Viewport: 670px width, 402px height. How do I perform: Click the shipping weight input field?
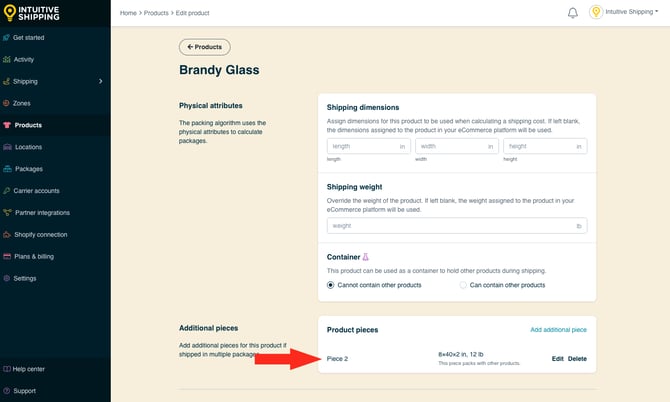pos(457,226)
